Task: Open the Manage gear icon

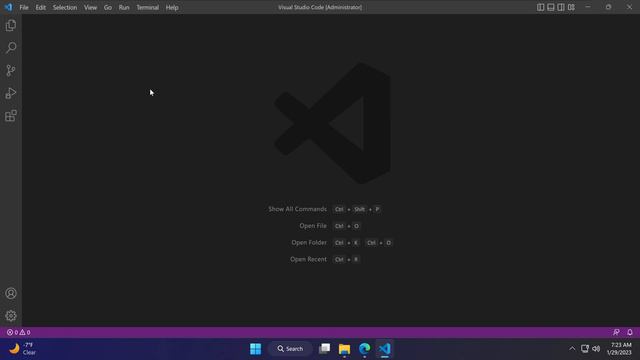Action: (x=11, y=316)
